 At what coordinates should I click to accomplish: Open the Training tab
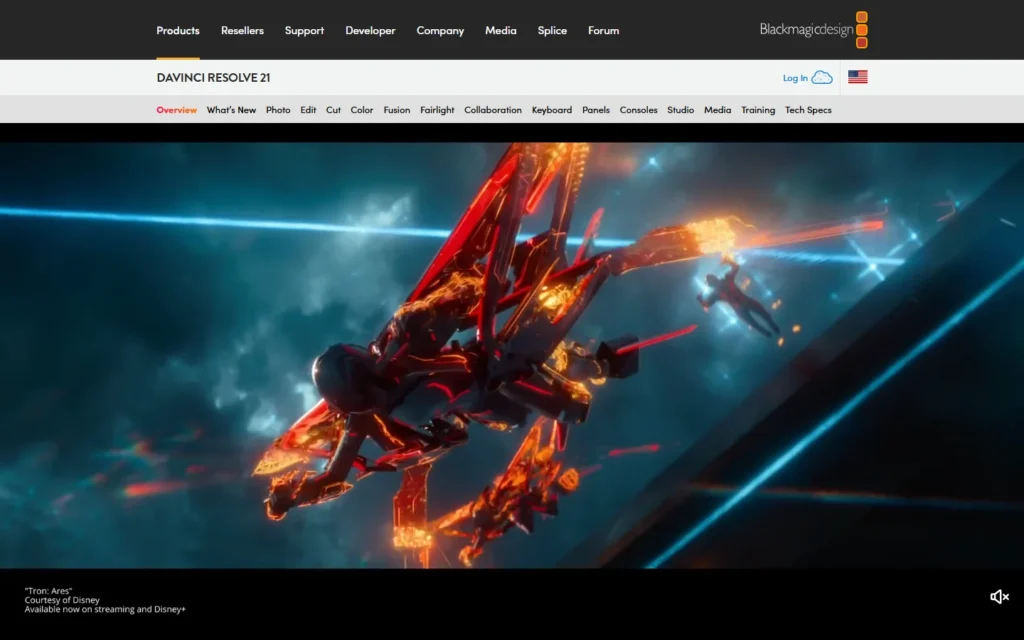[x=758, y=110]
